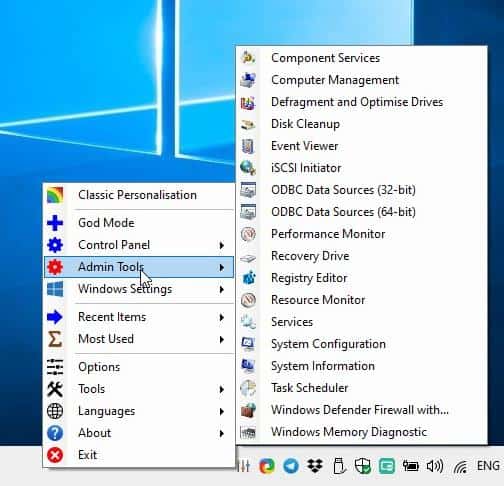
Task: Click the Windows Memory Diagnostic chip icon
Action: (248, 432)
